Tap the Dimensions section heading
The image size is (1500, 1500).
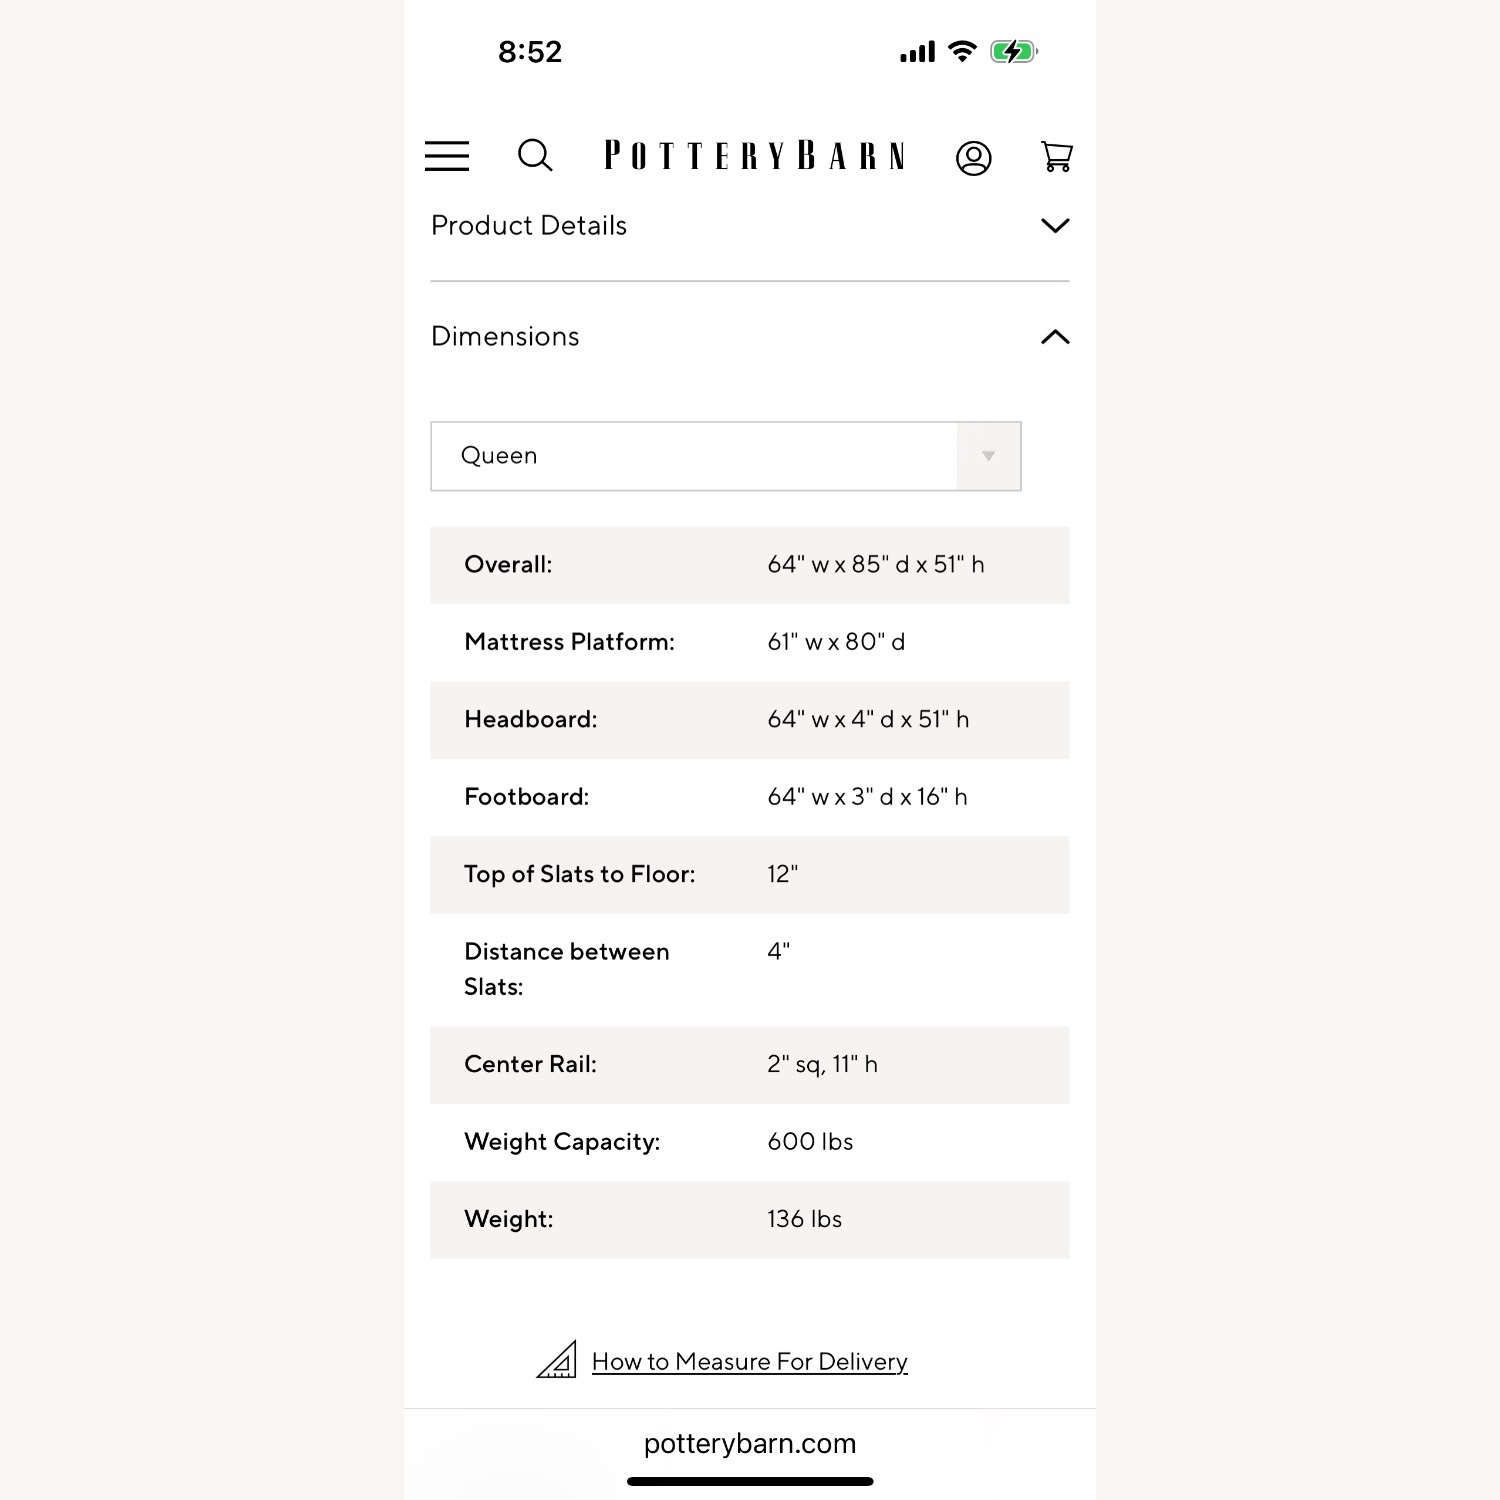pos(505,337)
